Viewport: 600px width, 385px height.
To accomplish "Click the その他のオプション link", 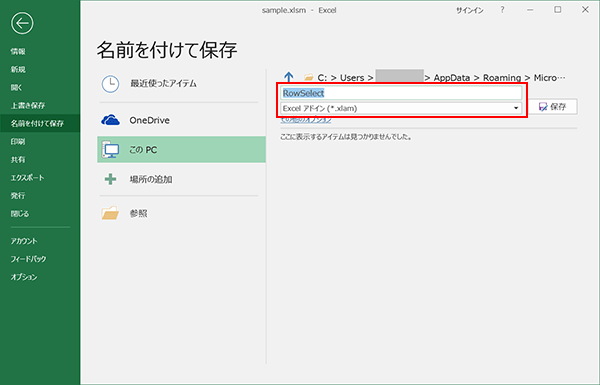I will click(306, 119).
